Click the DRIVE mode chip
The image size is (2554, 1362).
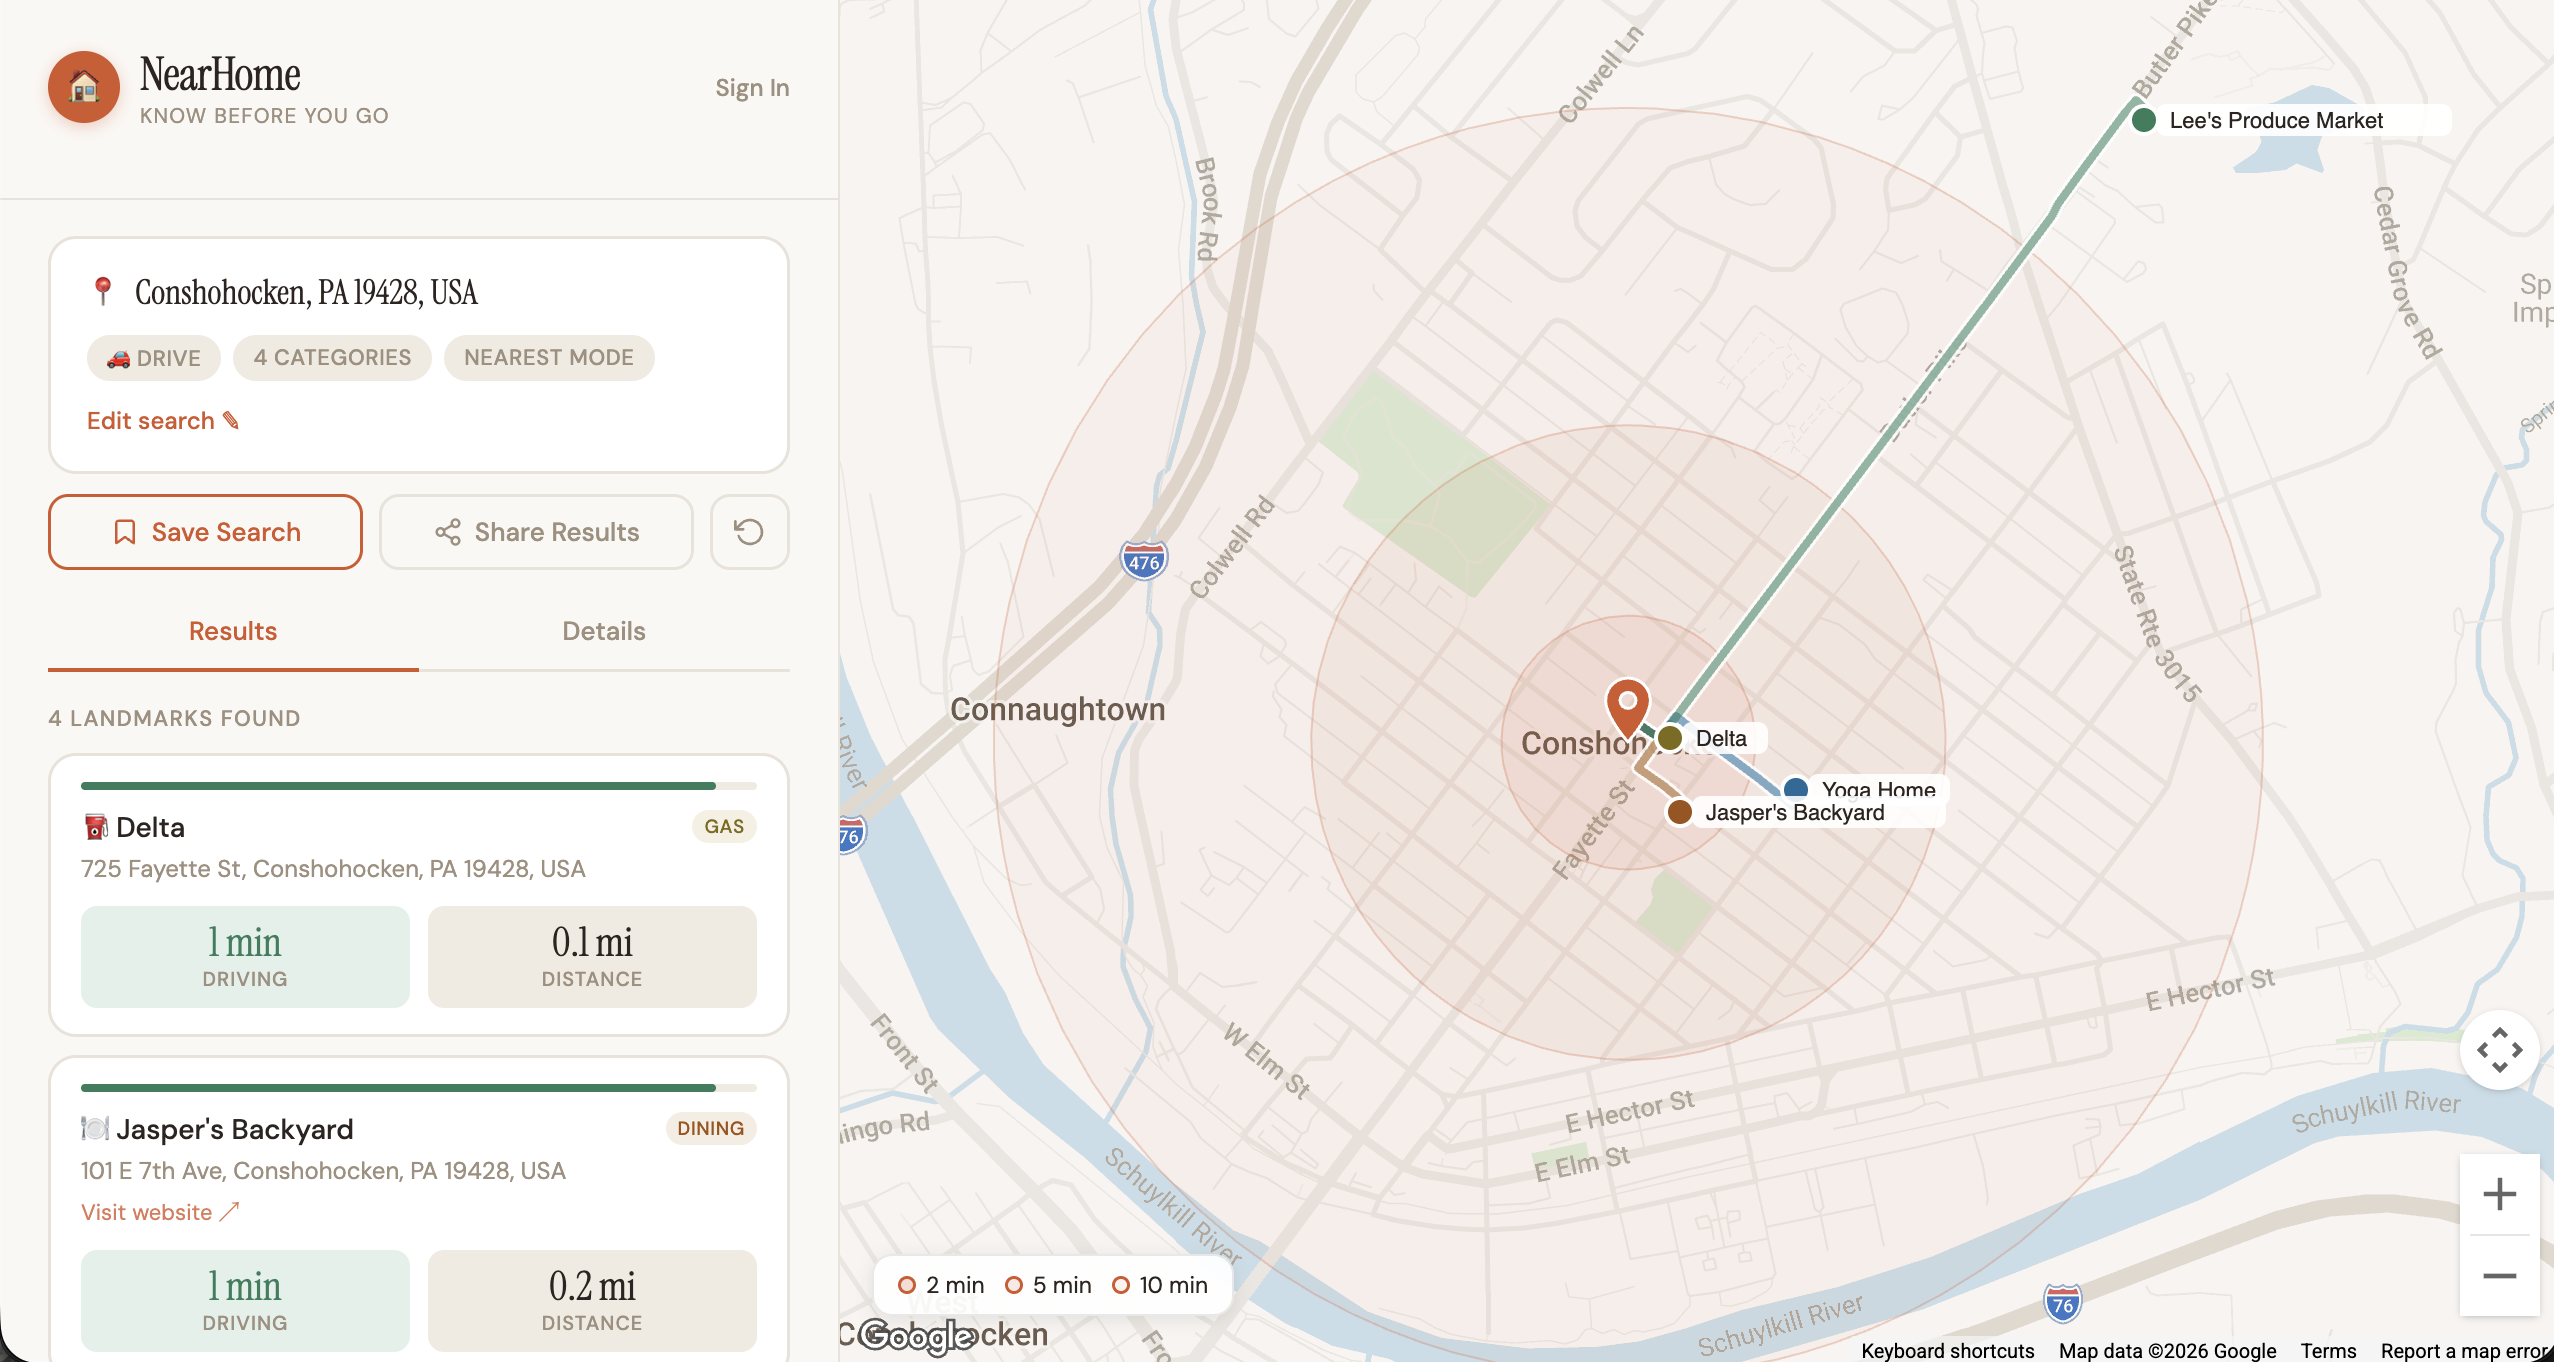(154, 358)
